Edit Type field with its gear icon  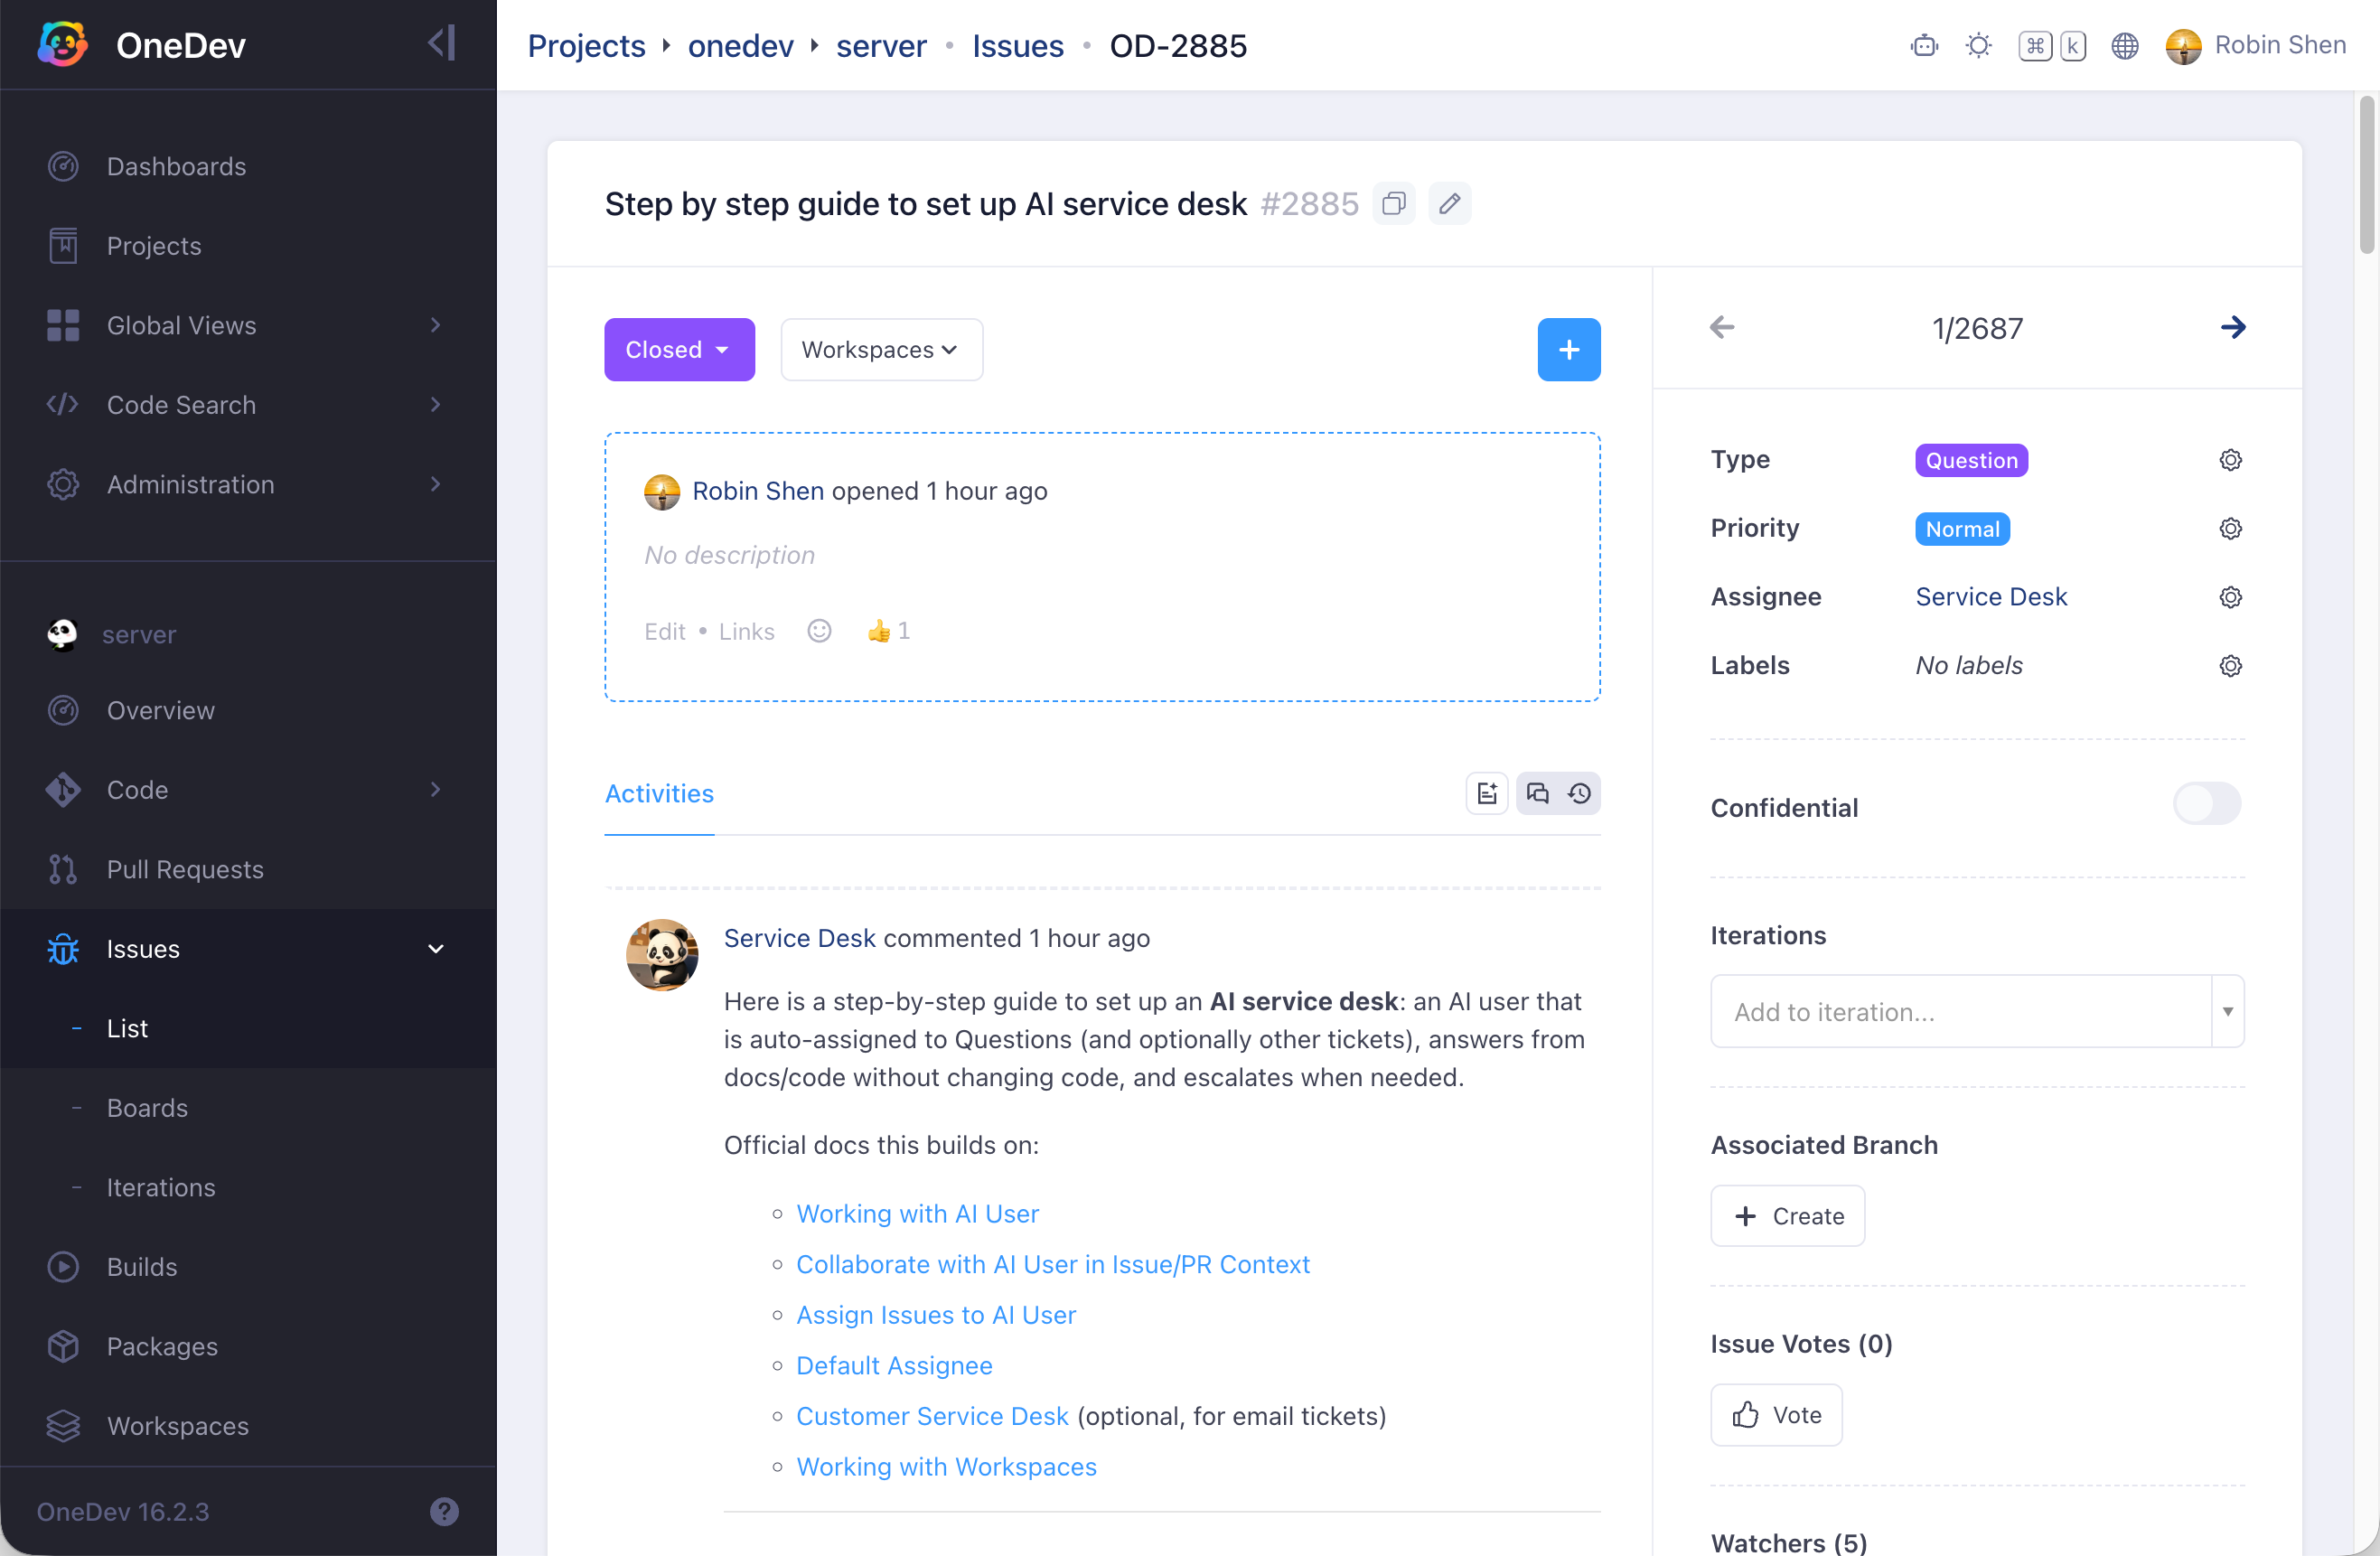(2230, 460)
